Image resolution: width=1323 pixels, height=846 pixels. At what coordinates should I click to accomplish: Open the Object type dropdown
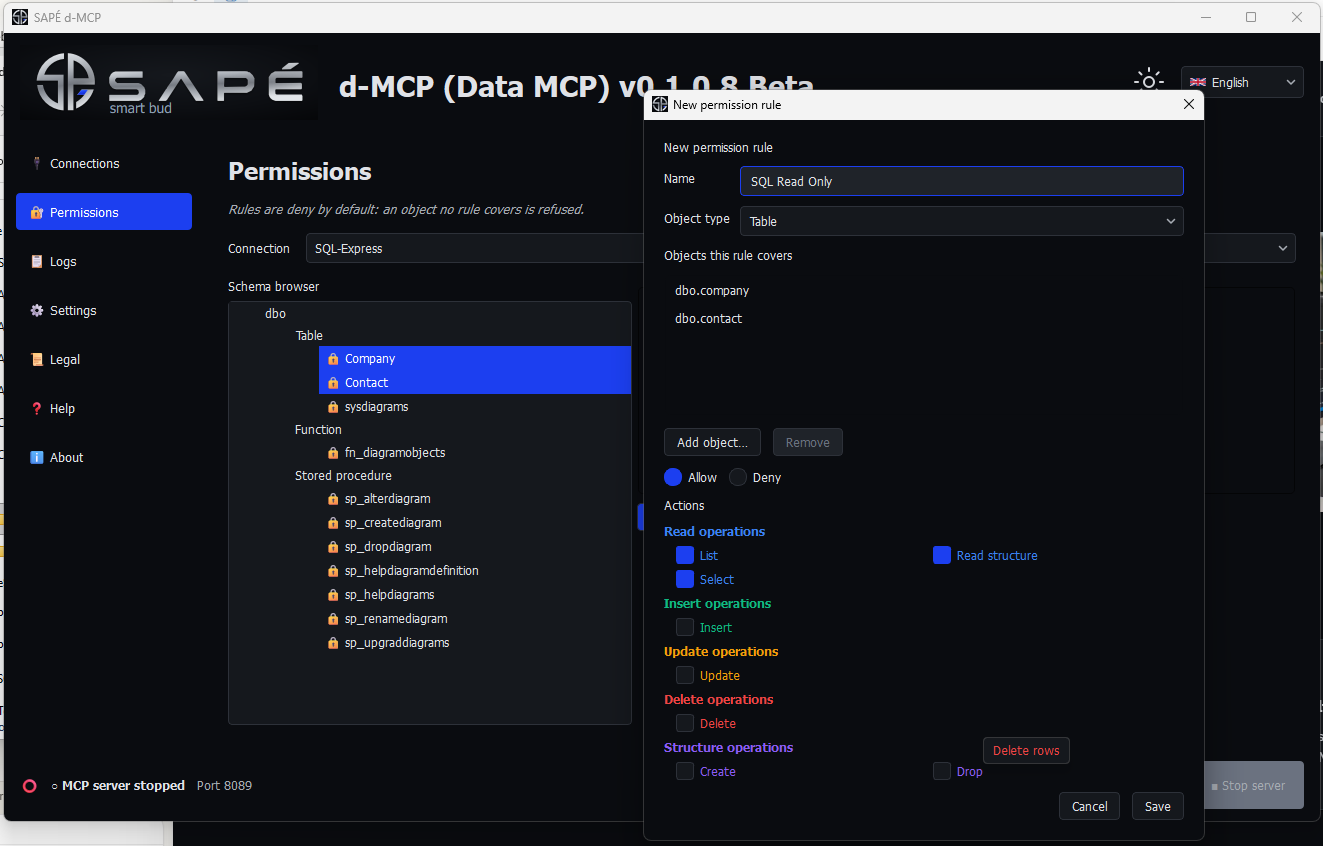[962, 221]
